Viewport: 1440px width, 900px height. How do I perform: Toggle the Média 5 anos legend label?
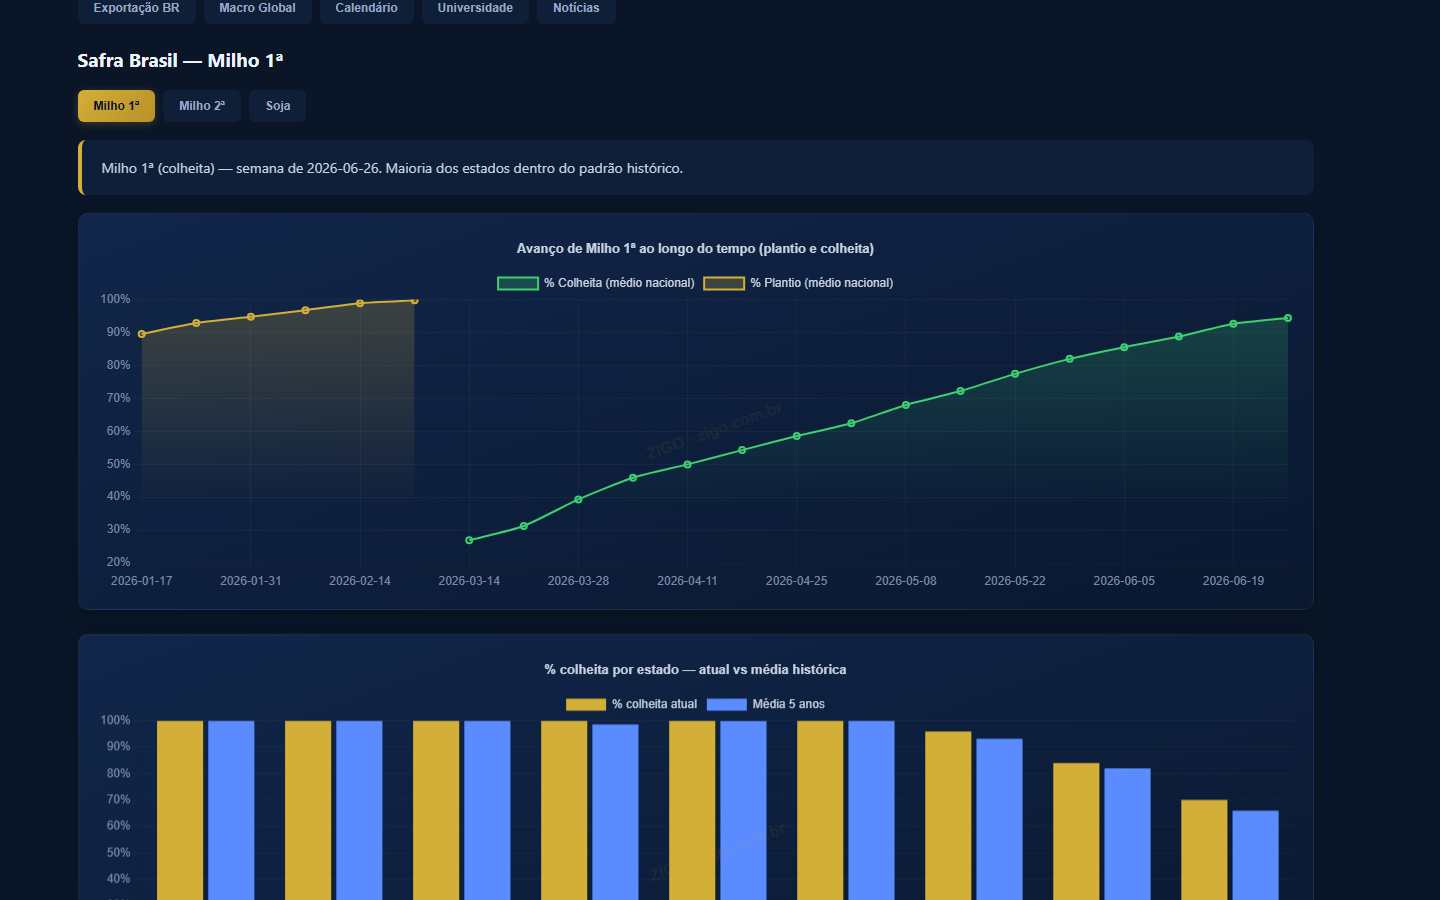[x=789, y=704]
